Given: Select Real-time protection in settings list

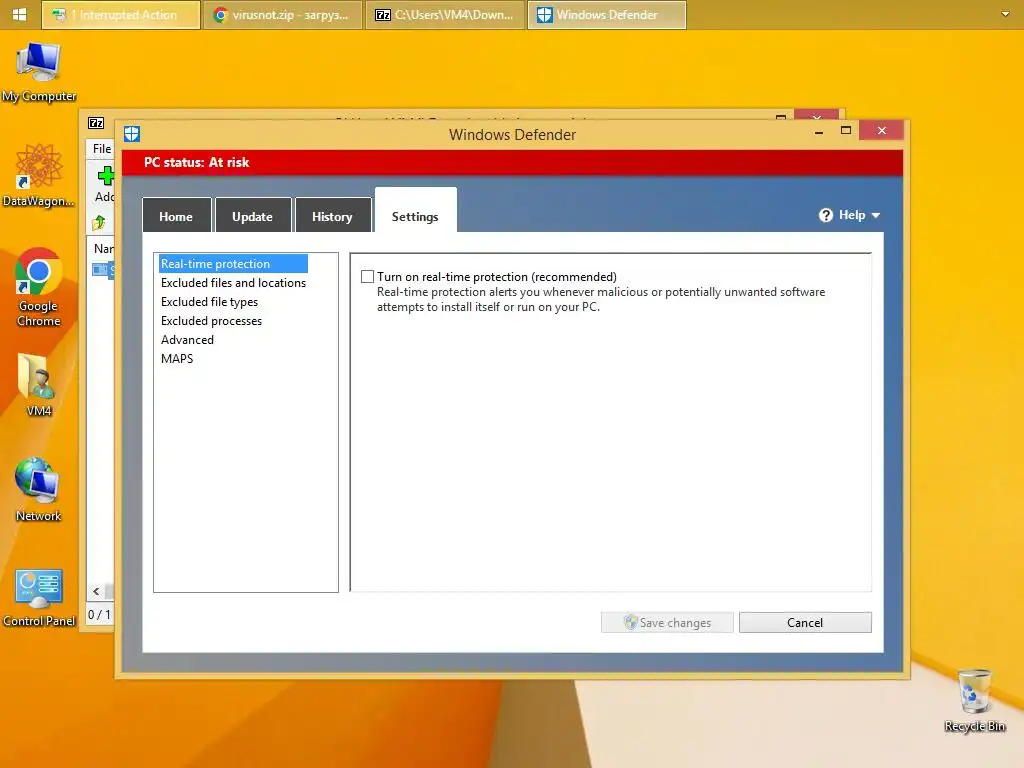Looking at the screenshot, I should pos(233,264).
